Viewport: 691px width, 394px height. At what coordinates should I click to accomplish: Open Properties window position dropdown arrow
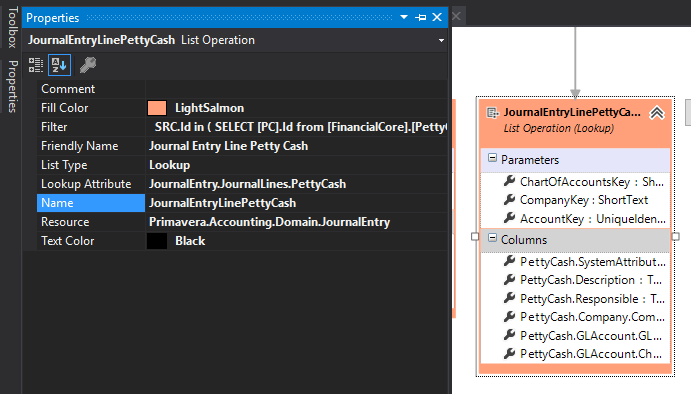tap(404, 17)
